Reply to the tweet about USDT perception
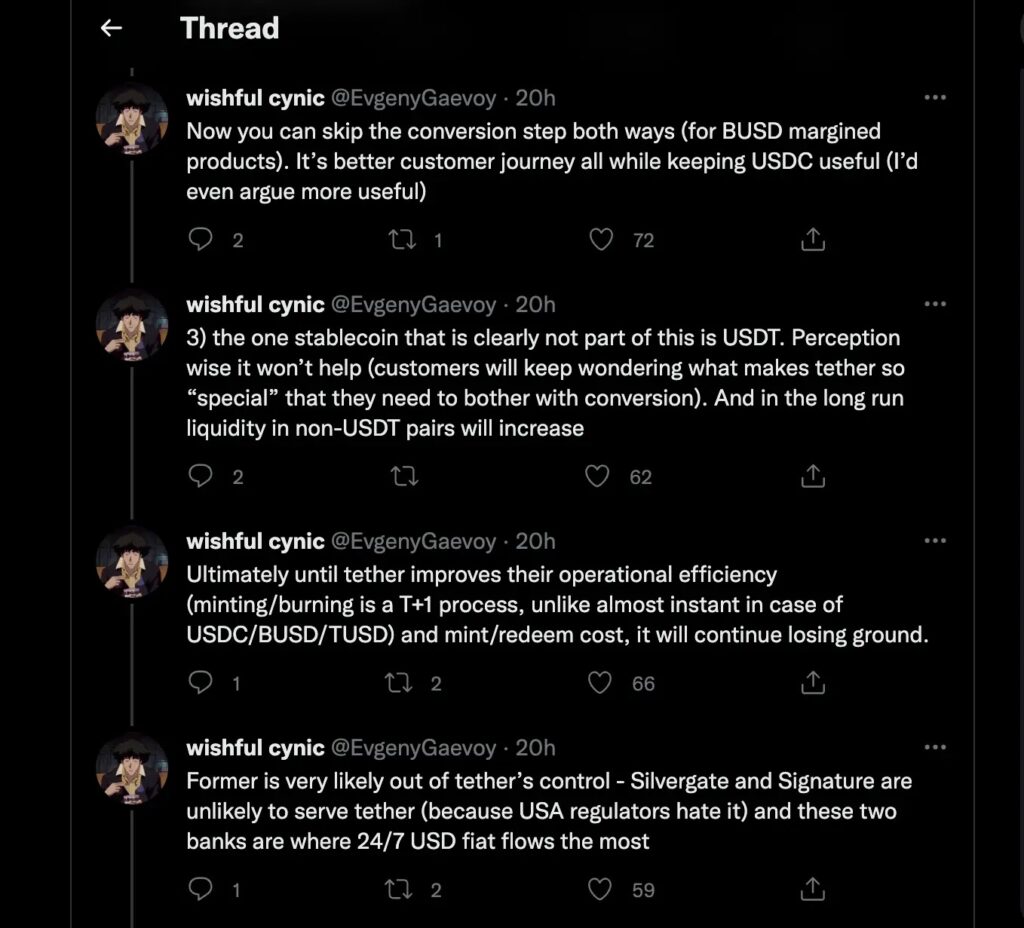The width and height of the screenshot is (1024, 928). coord(201,477)
